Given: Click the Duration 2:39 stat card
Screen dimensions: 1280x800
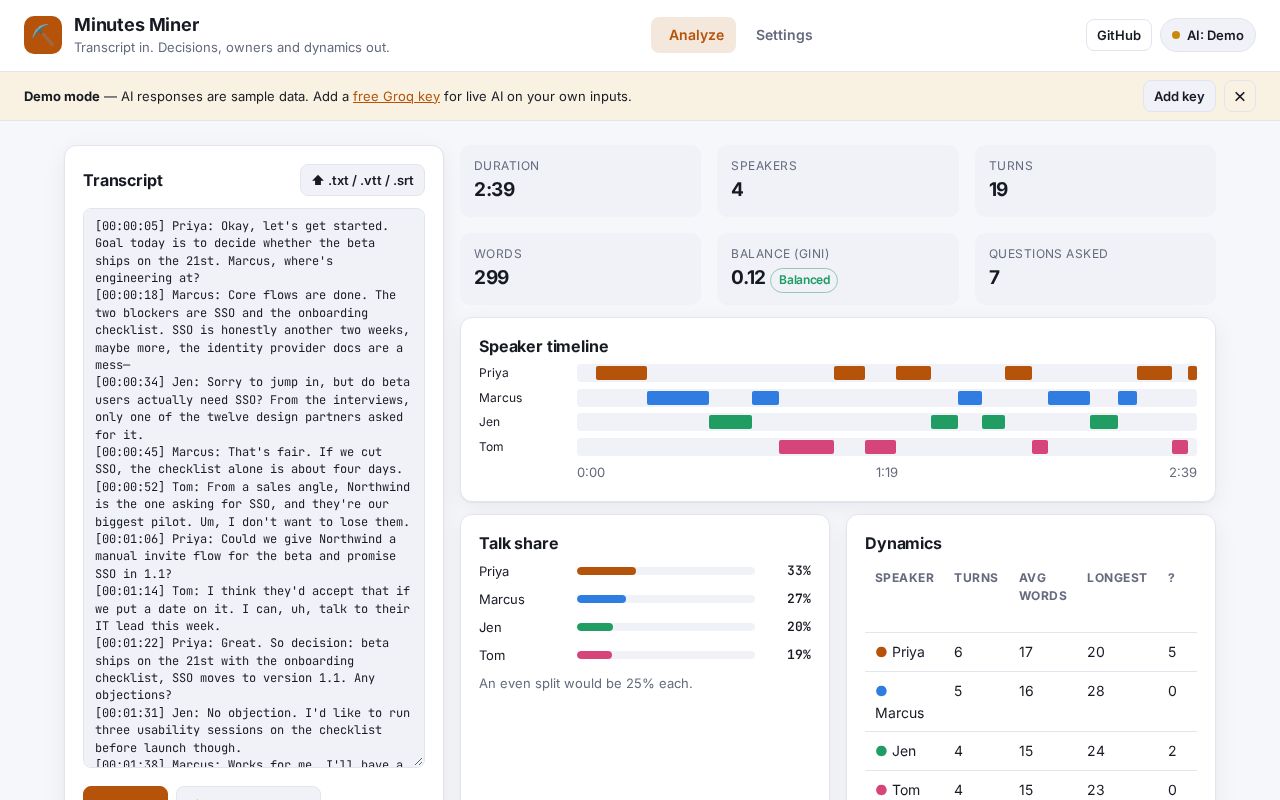Looking at the screenshot, I should 581,181.
